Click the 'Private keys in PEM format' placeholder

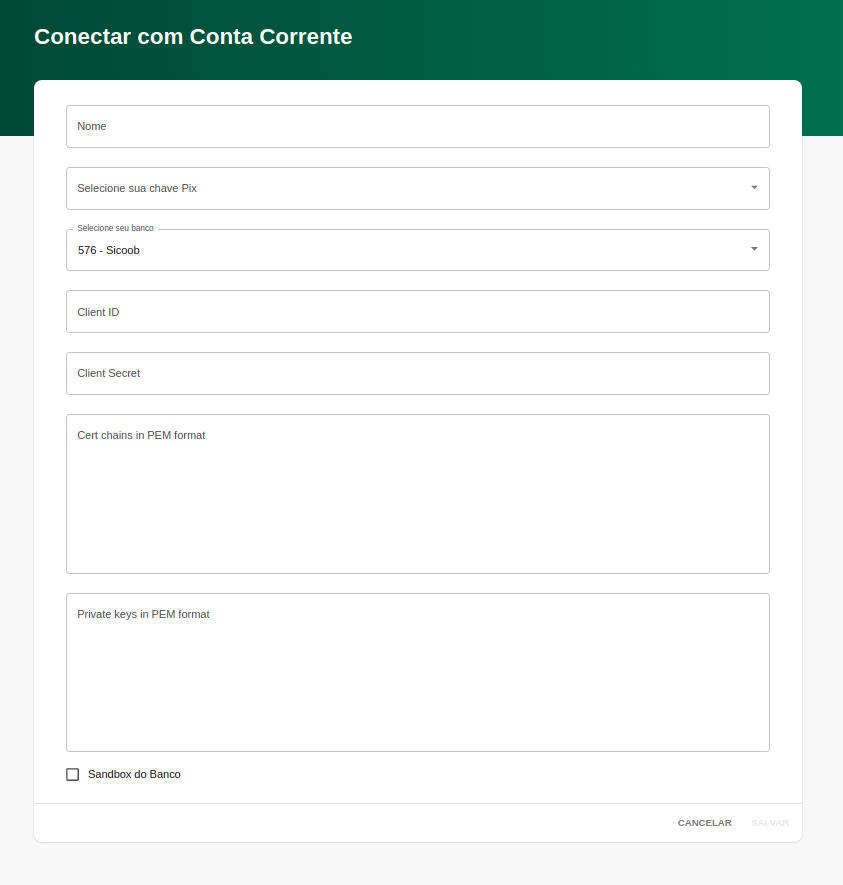[143, 614]
